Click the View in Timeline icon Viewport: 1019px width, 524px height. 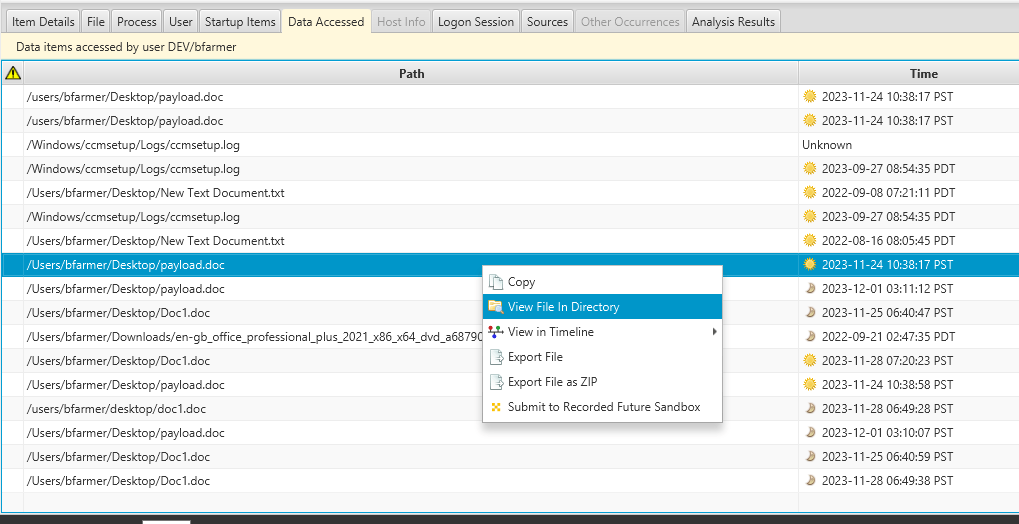[x=496, y=332]
